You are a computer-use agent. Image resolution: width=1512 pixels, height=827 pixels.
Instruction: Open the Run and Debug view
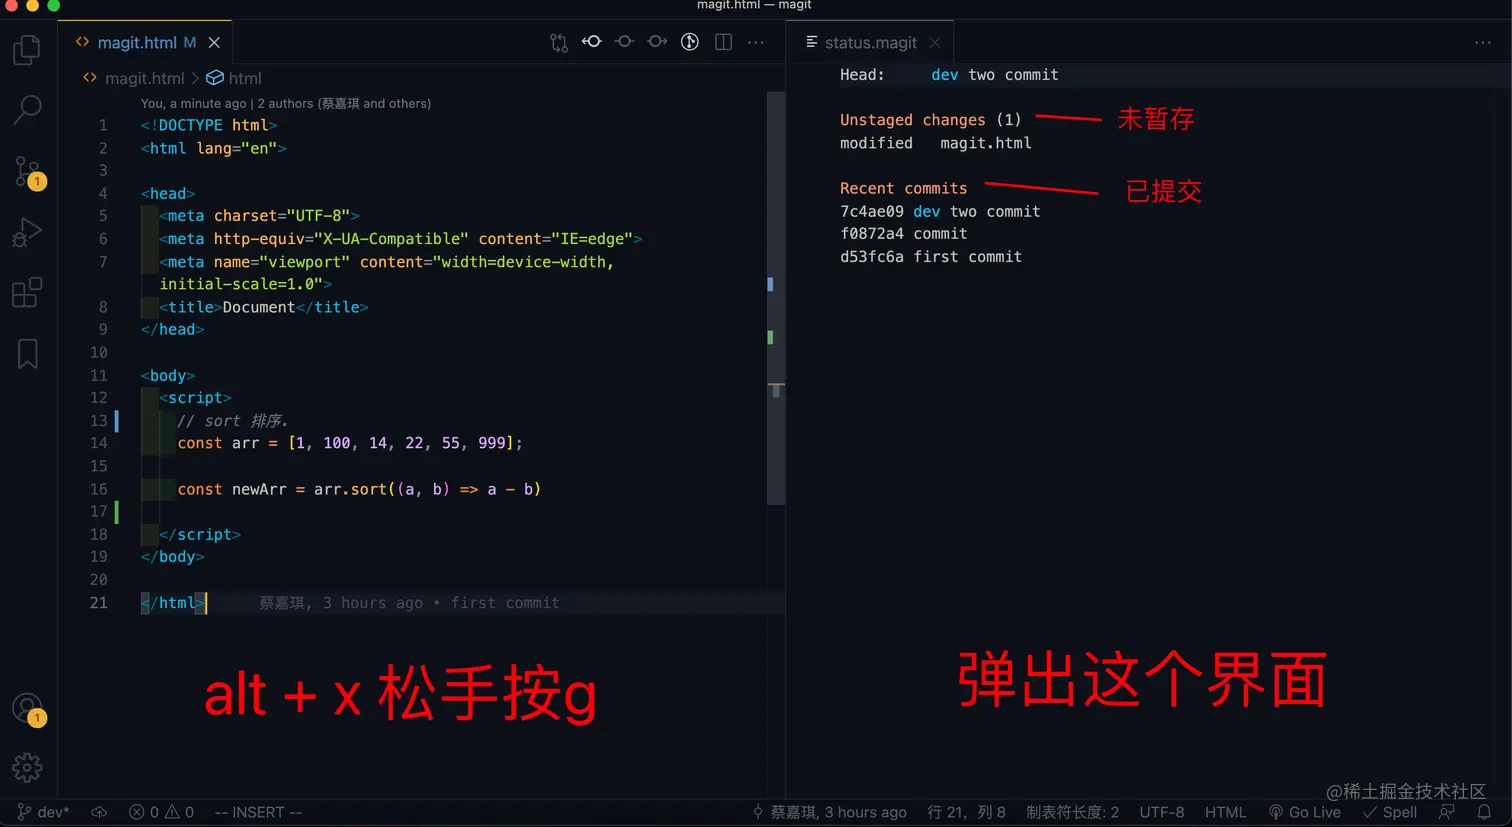[x=27, y=232]
